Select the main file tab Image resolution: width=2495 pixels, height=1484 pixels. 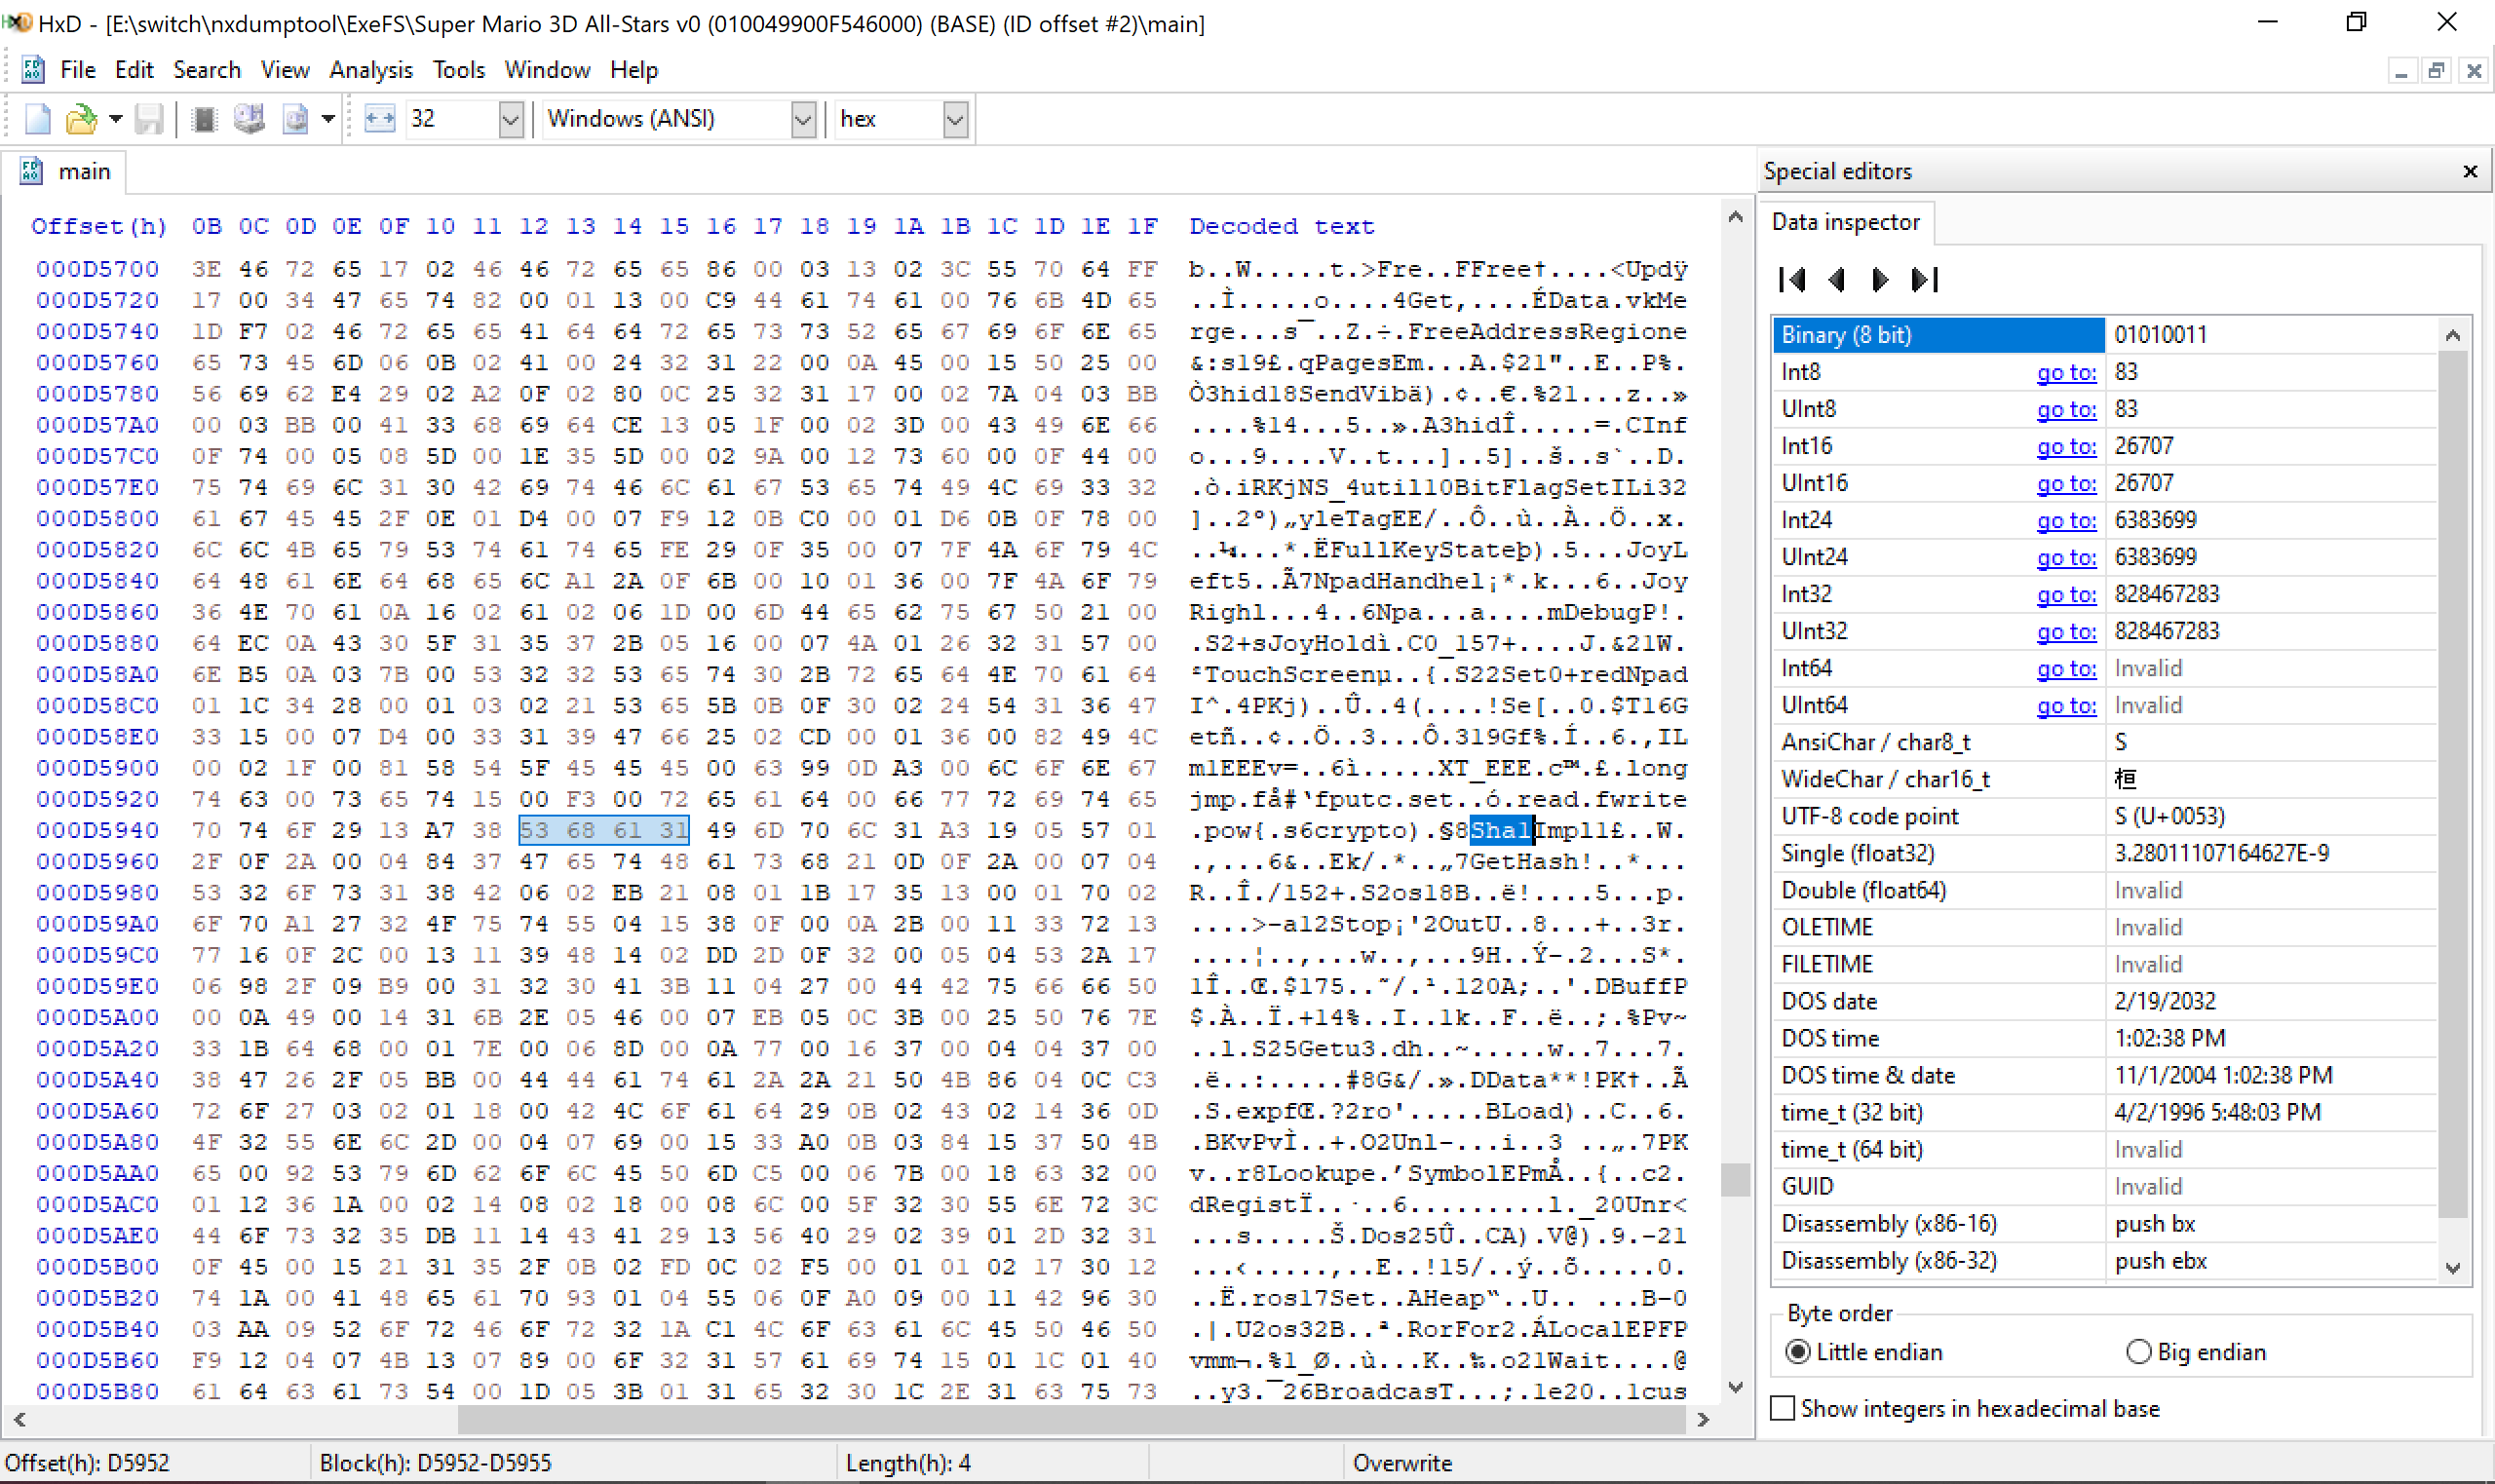(65, 171)
